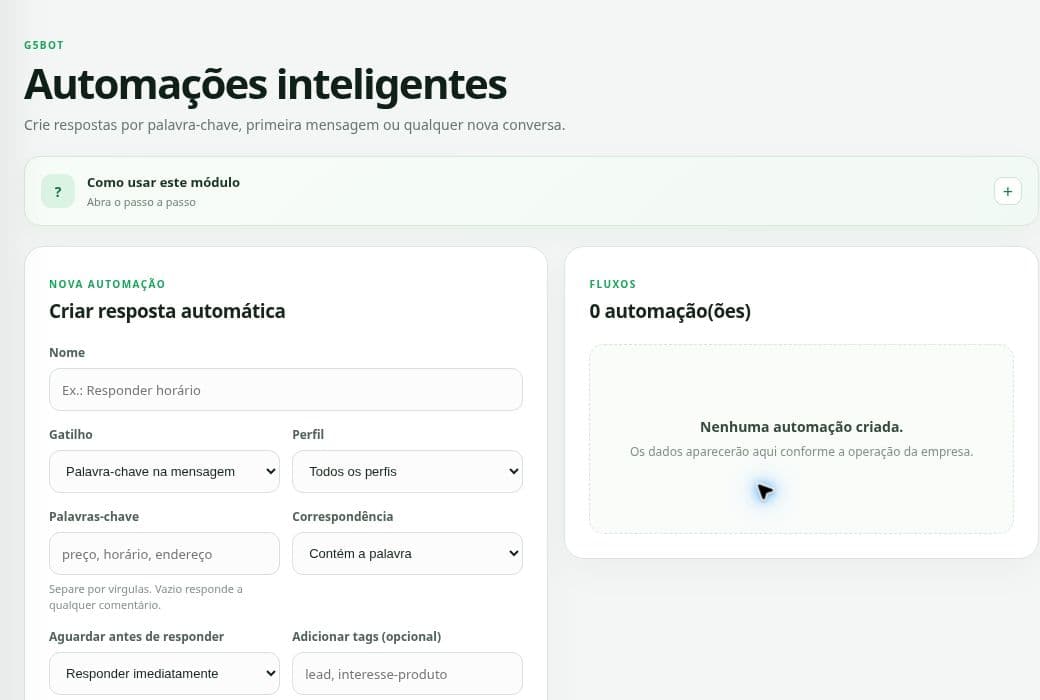Click the question mark help icon
Screen dimensions: 1040x700
(58, 192)
